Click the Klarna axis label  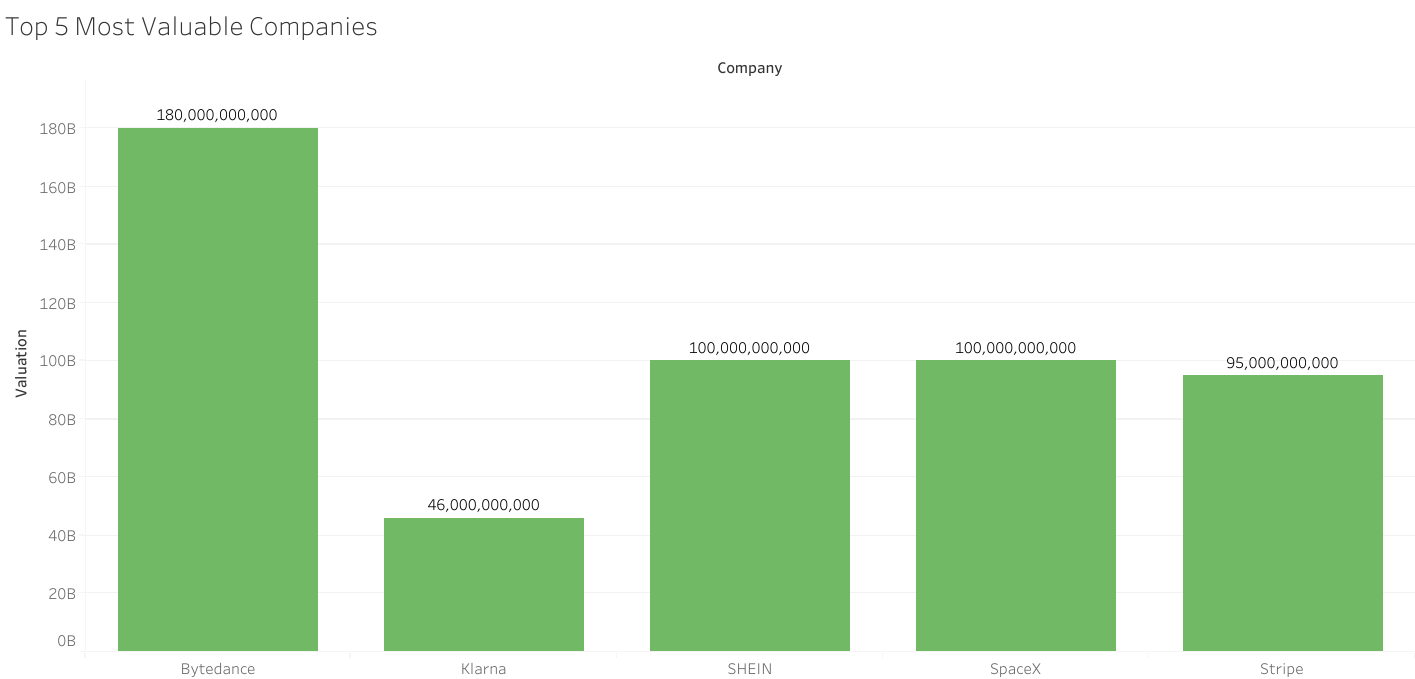tap(484, 669)
